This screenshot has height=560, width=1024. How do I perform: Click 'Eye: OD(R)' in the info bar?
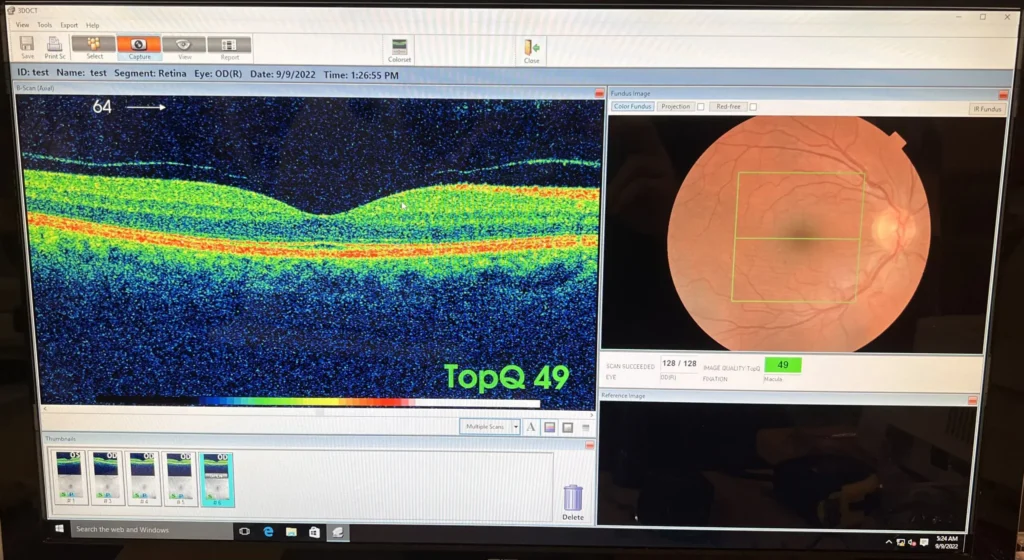[x=218, y=74]
